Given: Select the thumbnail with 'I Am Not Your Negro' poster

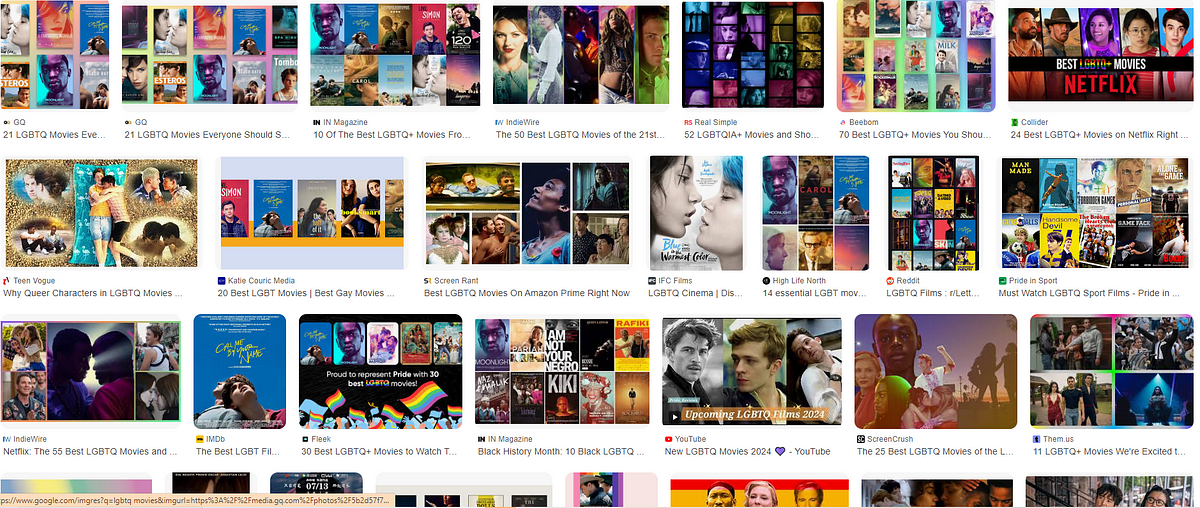Looking at the screenshot, I should [562, 371].
